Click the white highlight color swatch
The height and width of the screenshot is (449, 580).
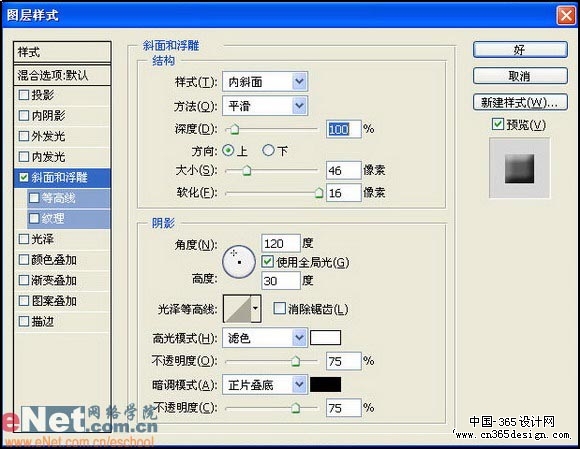point(326,338)
